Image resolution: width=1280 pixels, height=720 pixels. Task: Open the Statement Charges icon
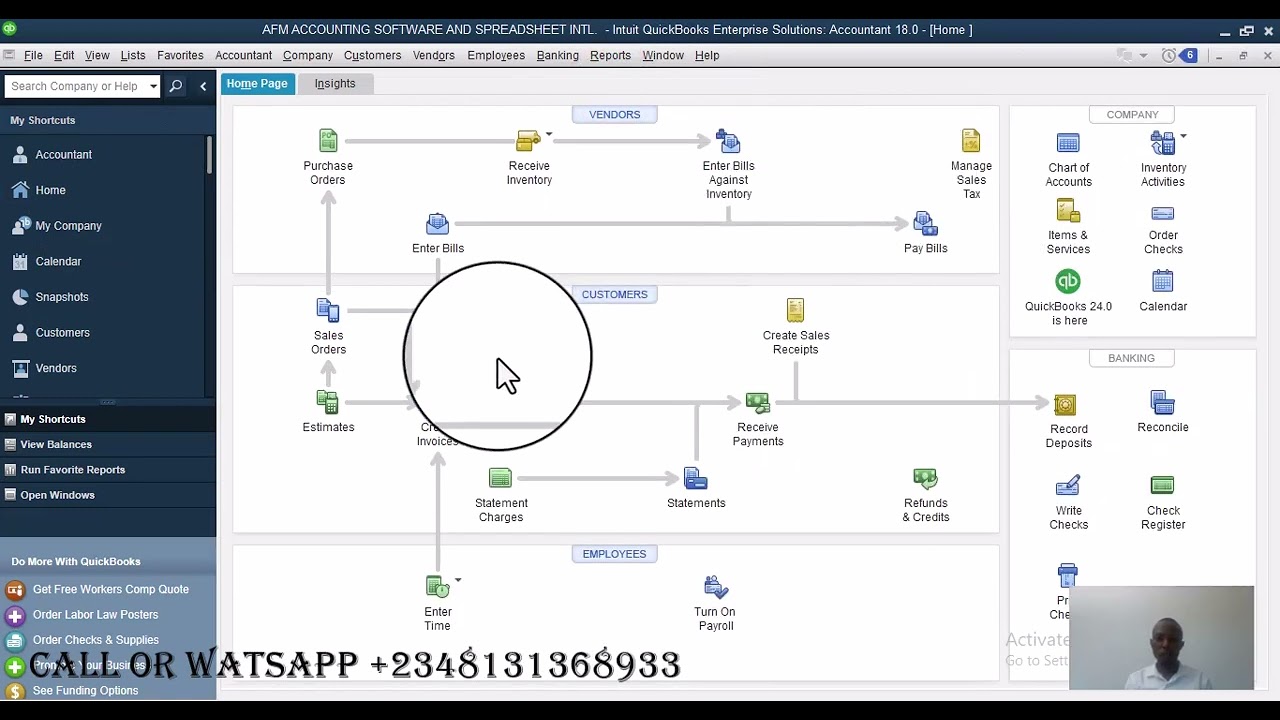pyautogui.click(x=500, y=479)
